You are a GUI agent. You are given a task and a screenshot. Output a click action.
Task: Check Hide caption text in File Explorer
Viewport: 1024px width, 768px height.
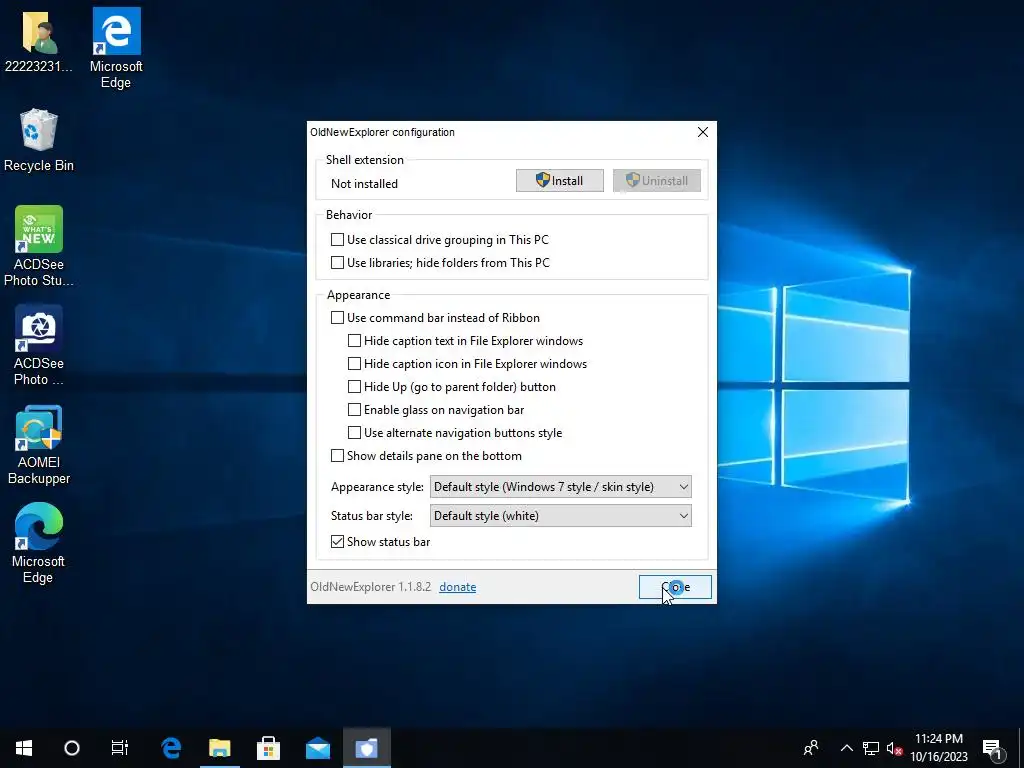click(355, 340)
